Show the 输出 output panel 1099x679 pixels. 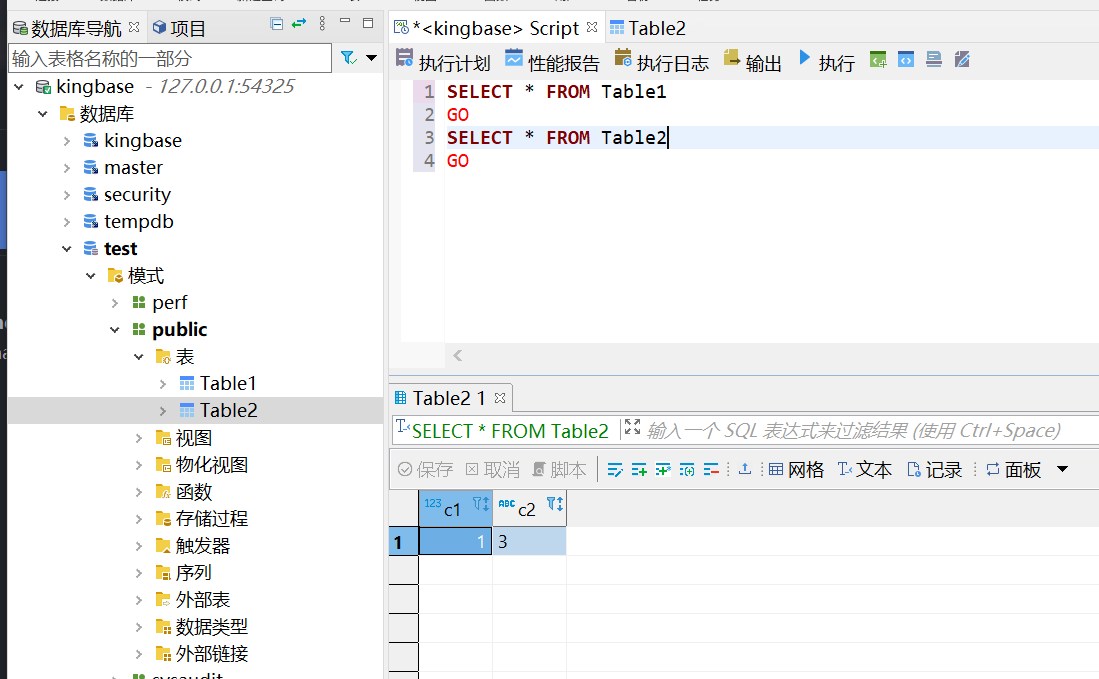pyautogui.click(x=753, y=62)
